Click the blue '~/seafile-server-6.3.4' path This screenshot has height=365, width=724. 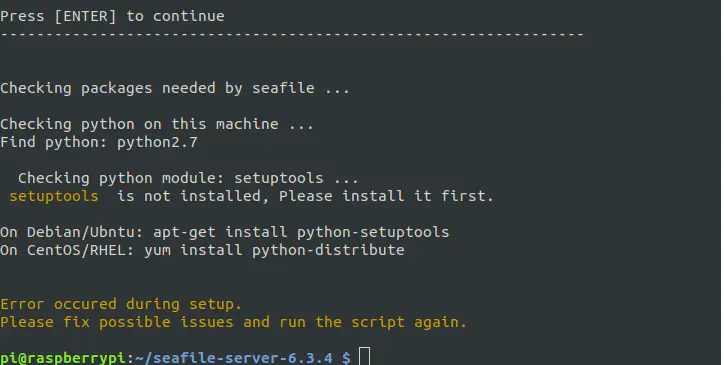pos(234,358)
